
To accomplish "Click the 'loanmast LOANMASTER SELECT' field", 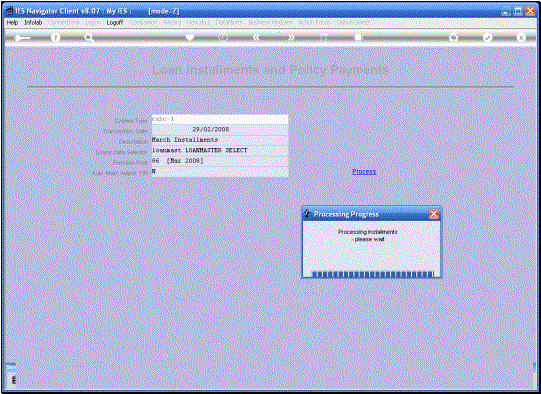I will (220, 150).
